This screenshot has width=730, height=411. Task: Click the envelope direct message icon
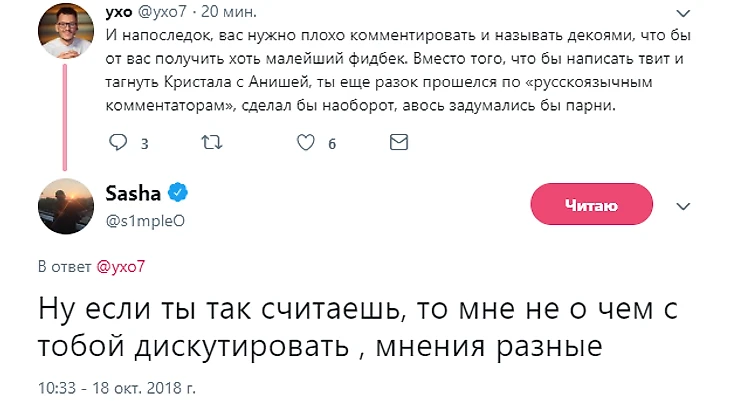(400, 143)
